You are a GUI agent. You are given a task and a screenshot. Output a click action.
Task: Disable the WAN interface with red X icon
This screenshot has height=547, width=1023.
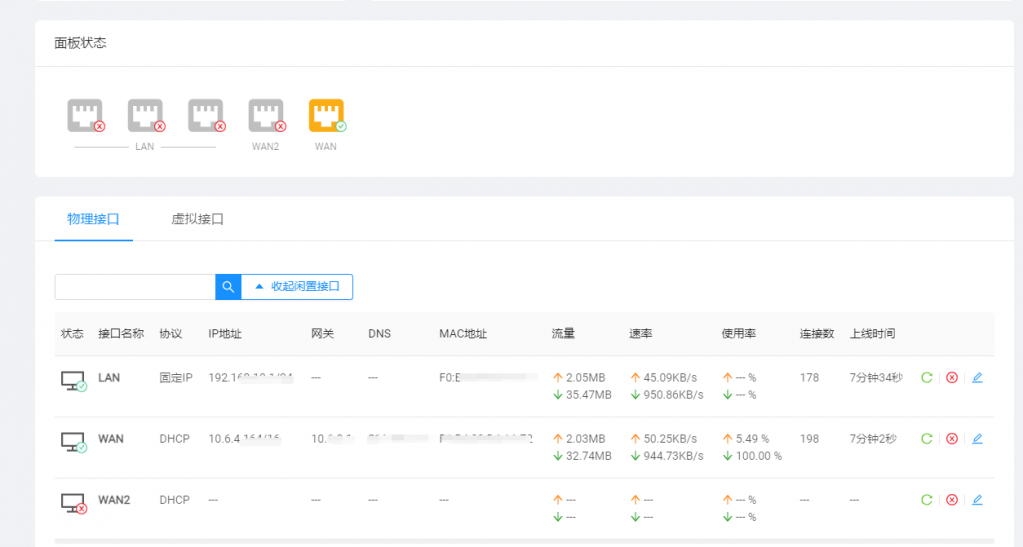pos(952,439)
